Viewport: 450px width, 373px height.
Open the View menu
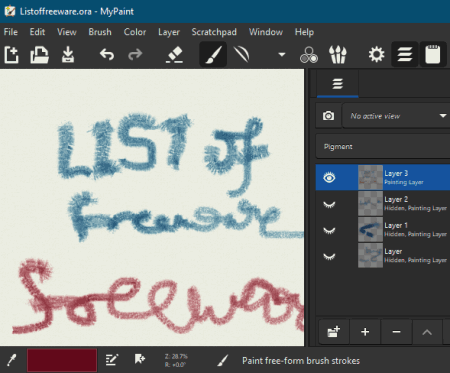67,32
